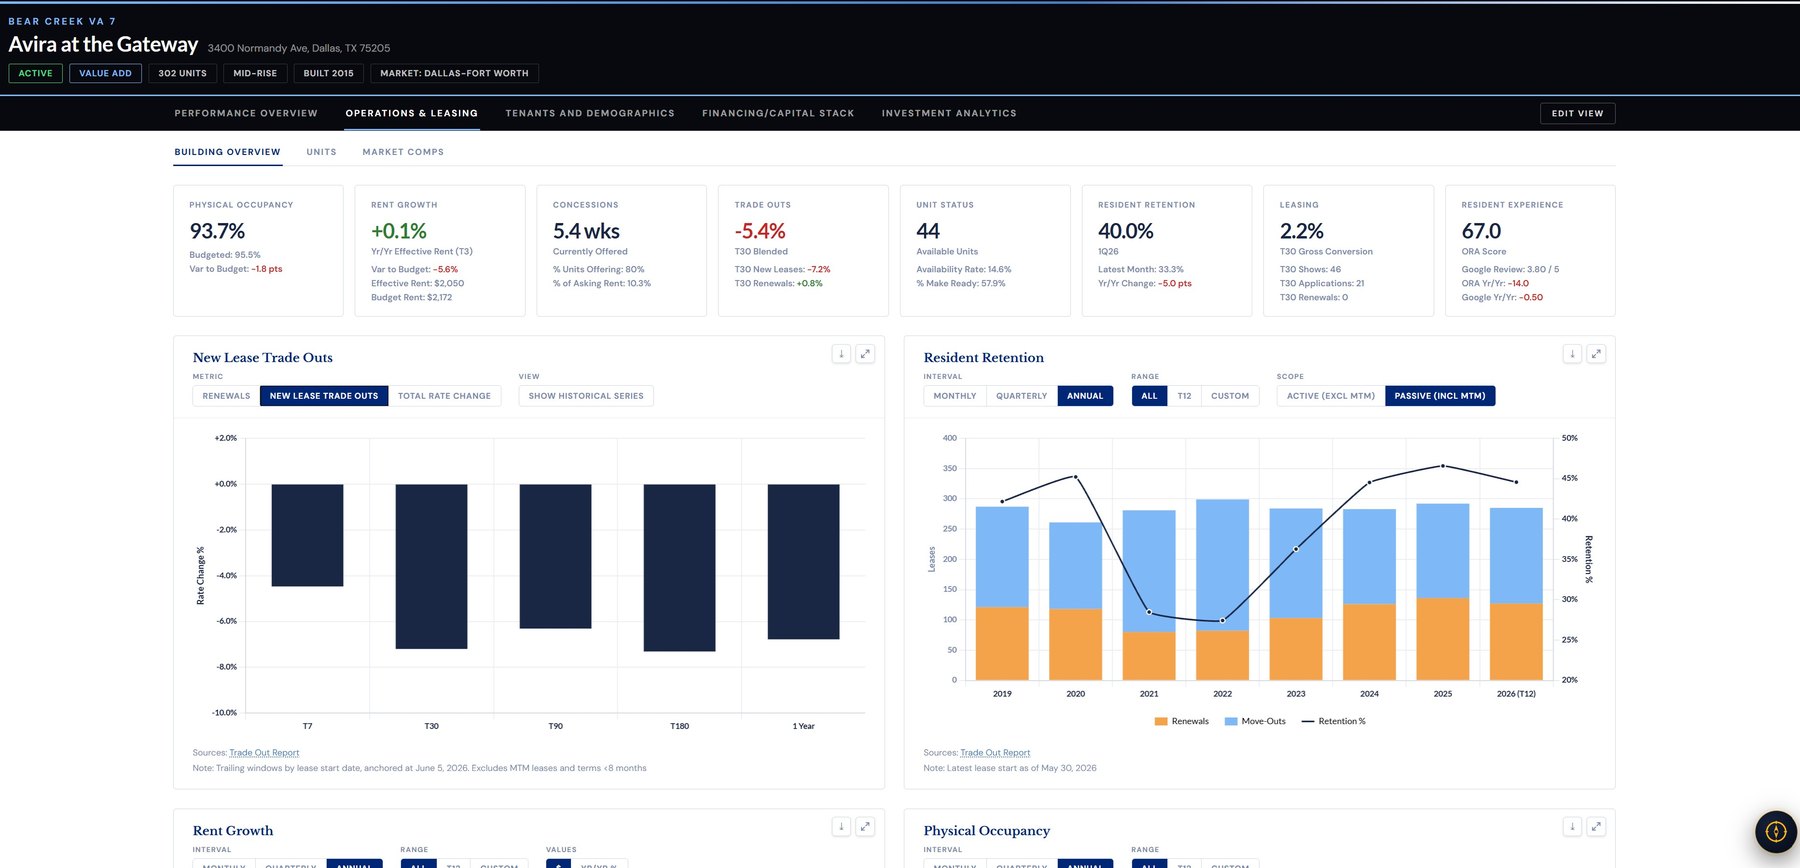
Task: Expand the Resident Retention panel fullscreen
Action: tap(1596, 354)
